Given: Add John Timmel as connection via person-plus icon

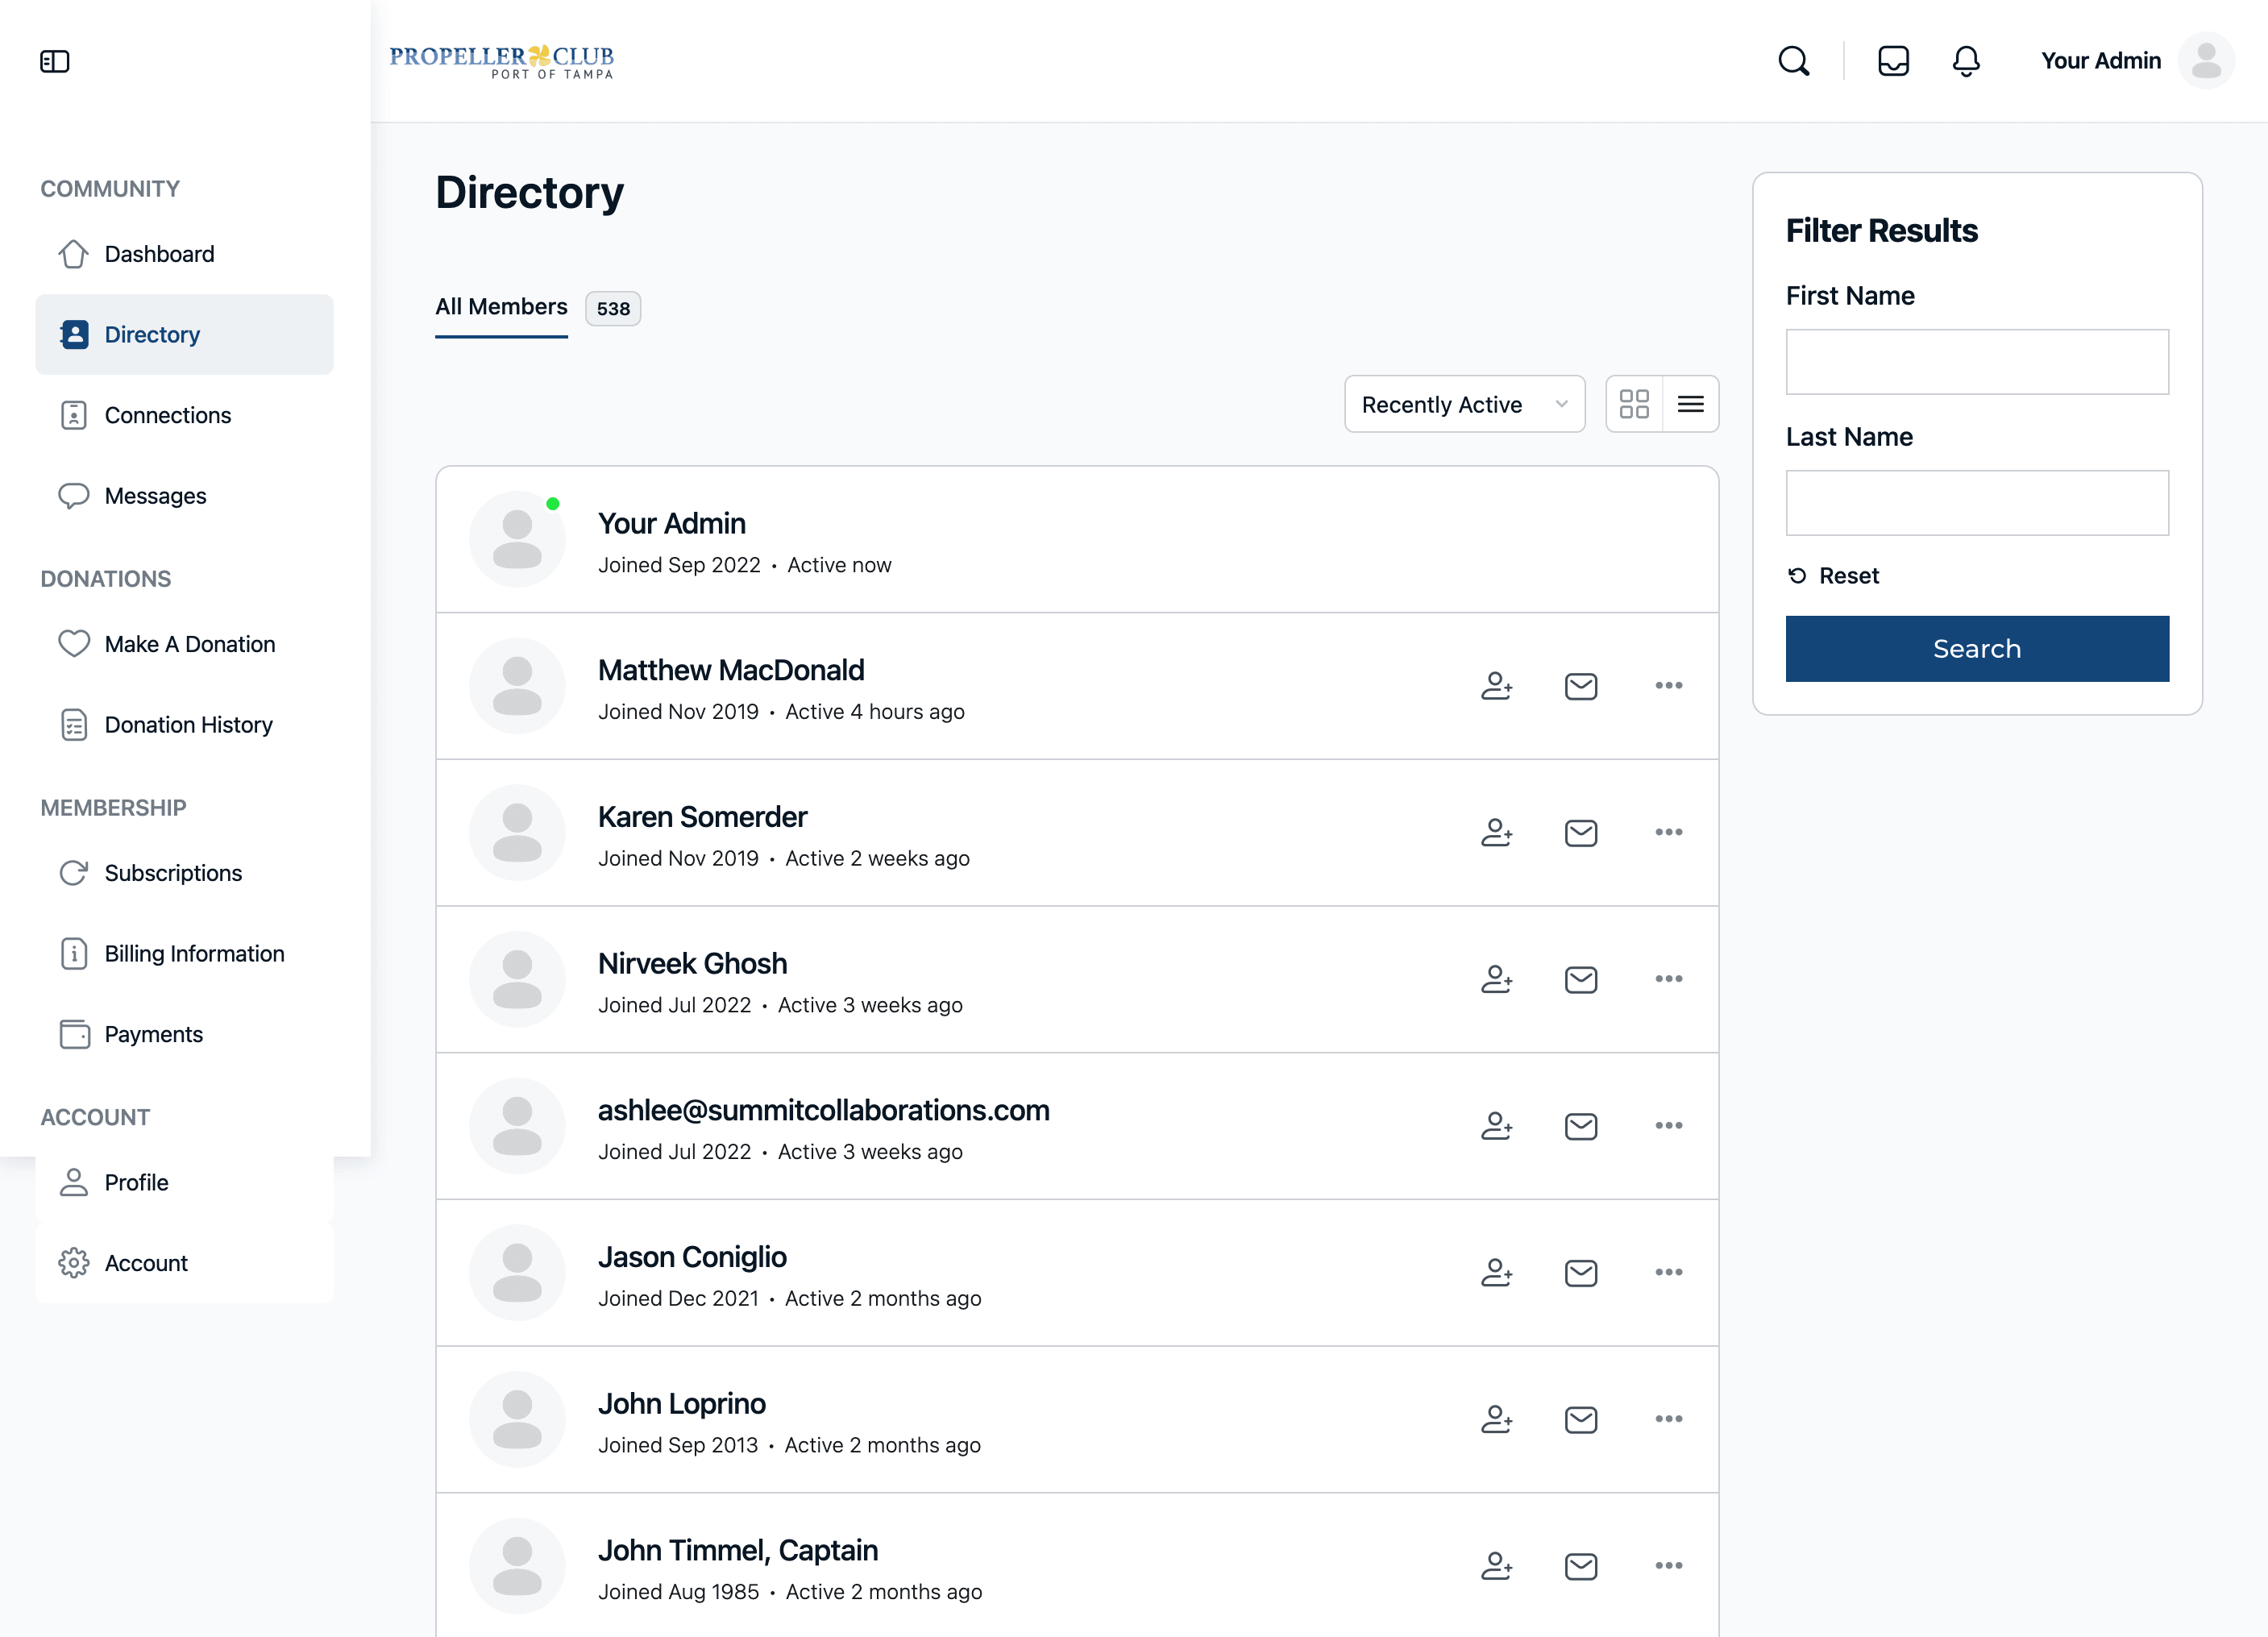Looking at the screenshot, I should tap(1496, 1566).
